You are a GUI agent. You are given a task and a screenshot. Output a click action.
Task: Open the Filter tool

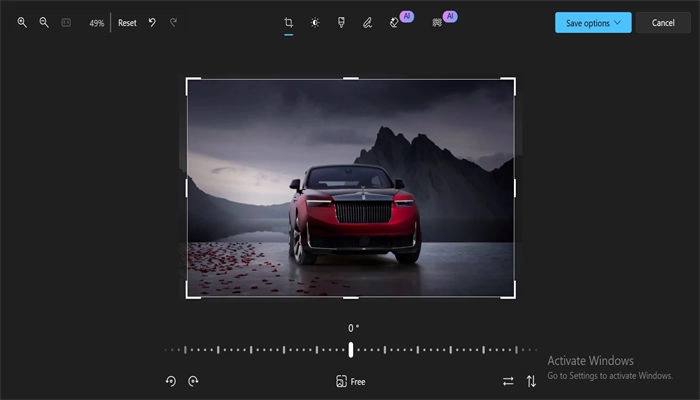(x=341, y=22)
